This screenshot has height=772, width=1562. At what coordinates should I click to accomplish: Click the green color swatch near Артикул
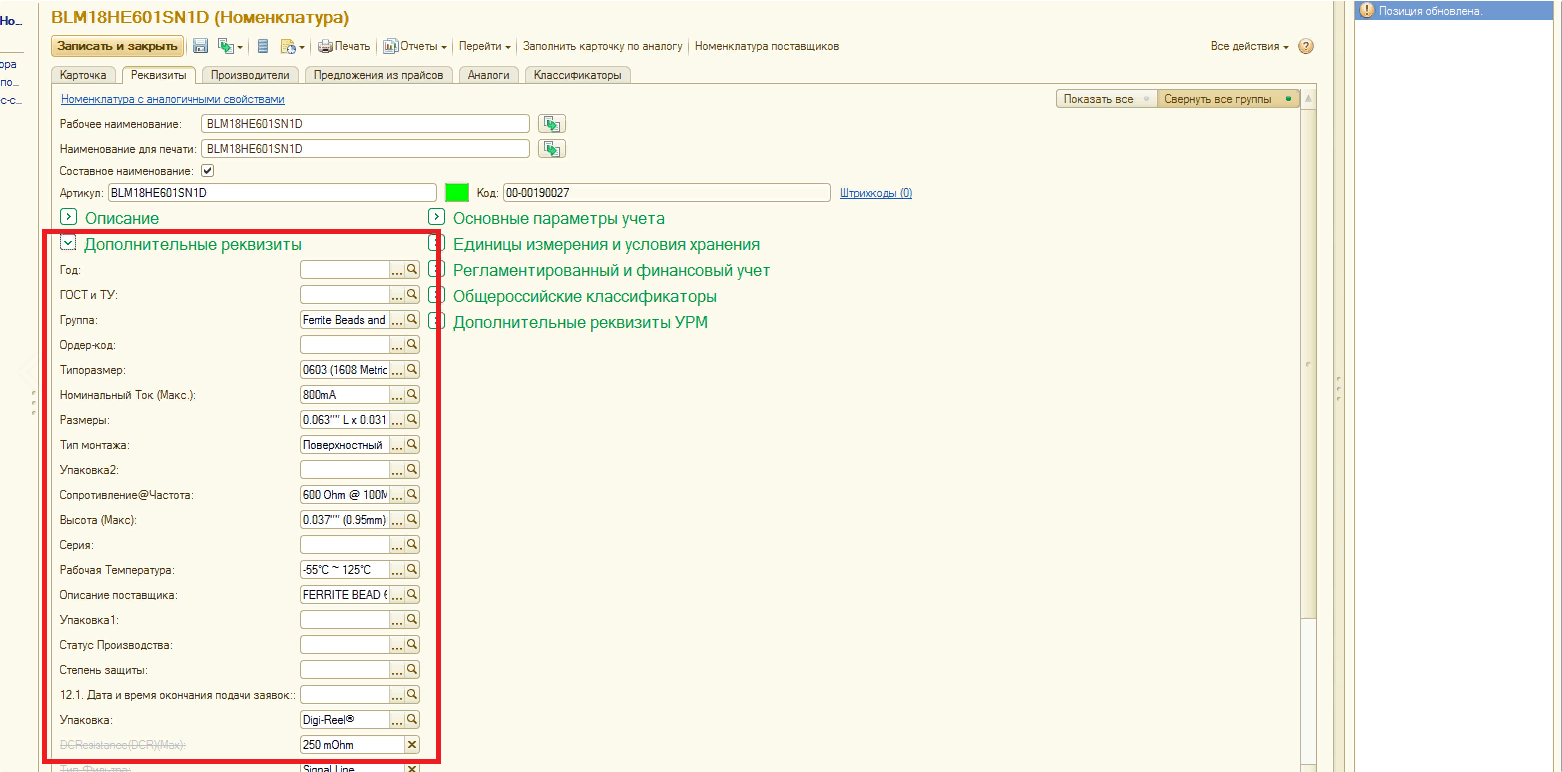click(456, 193)
